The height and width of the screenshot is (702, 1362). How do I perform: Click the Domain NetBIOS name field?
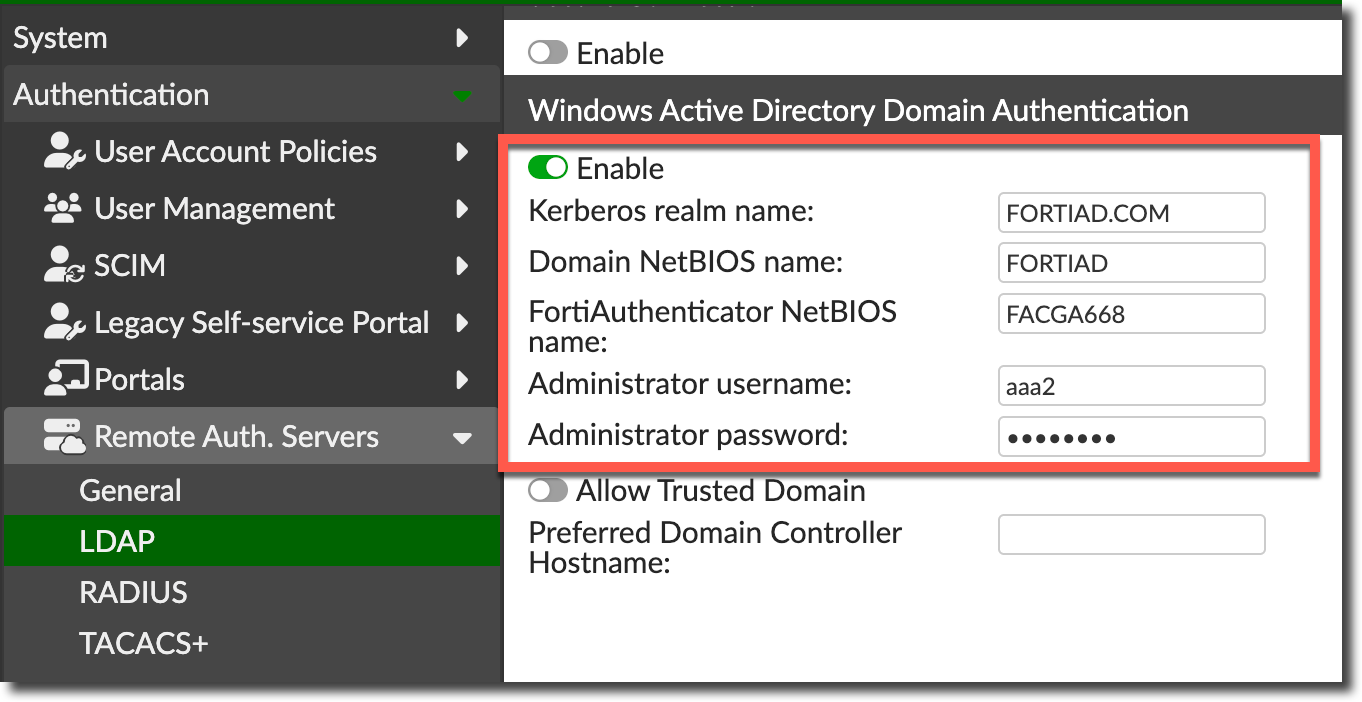[x=1132, y=262]
